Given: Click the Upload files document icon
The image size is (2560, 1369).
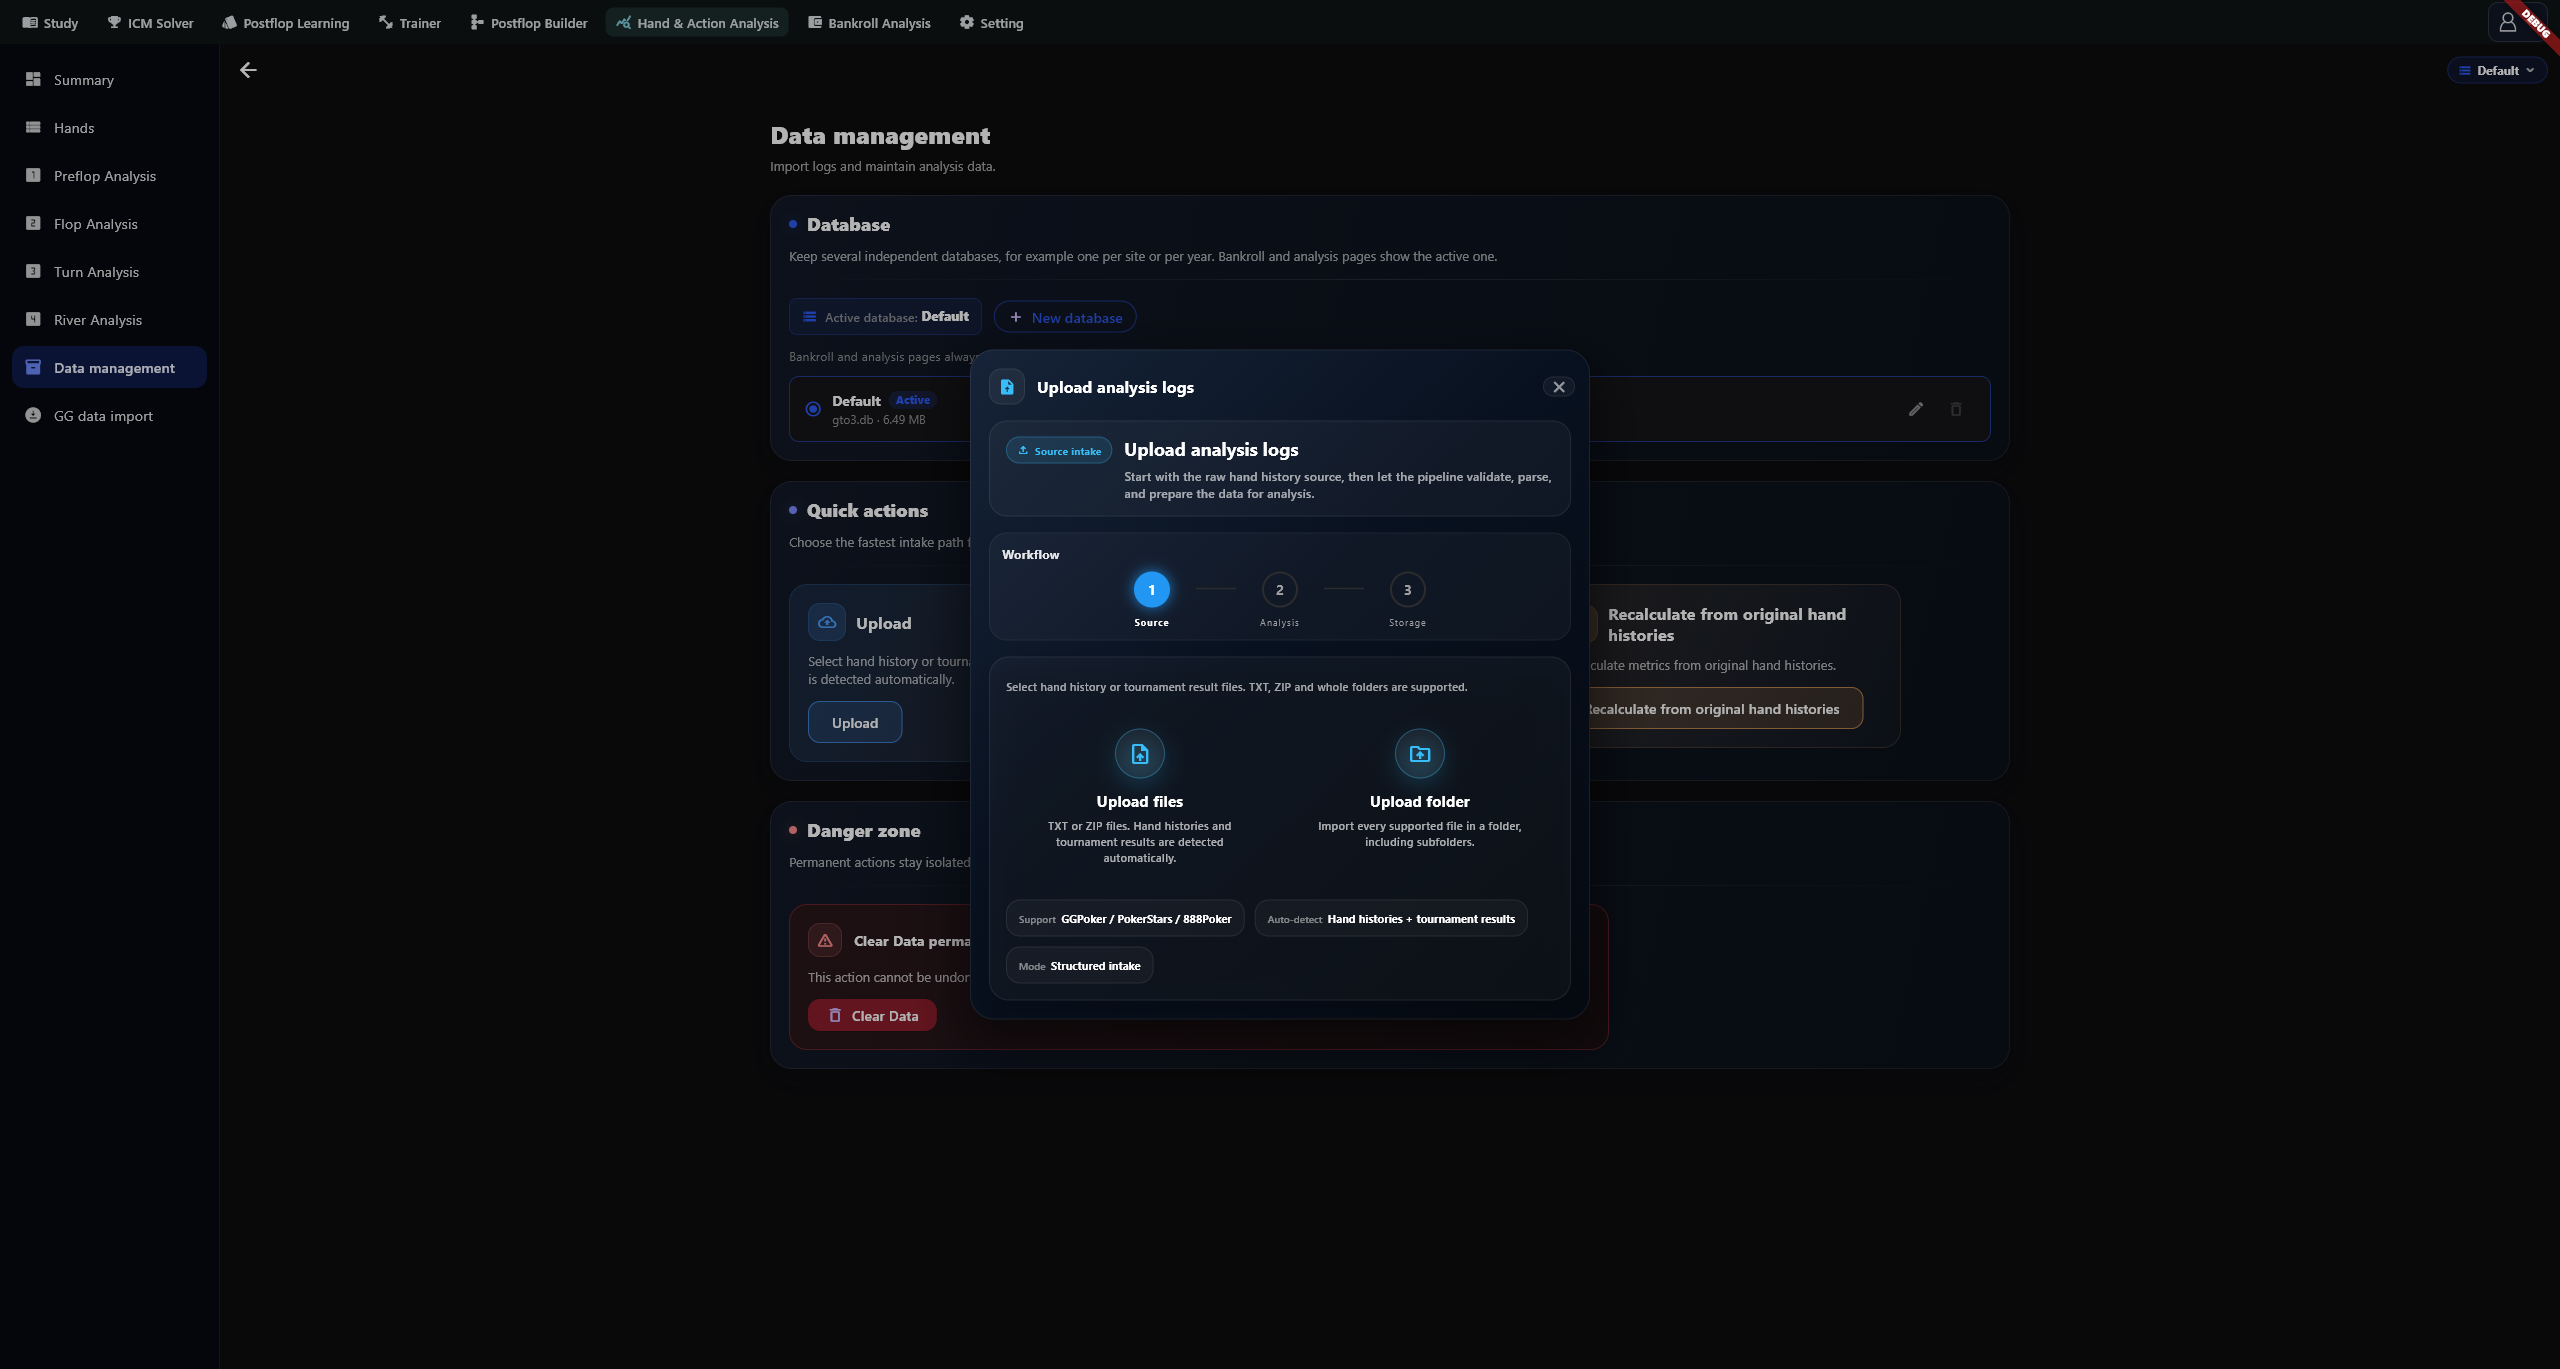Looking at the screenshot, I should click(1139, 754).
